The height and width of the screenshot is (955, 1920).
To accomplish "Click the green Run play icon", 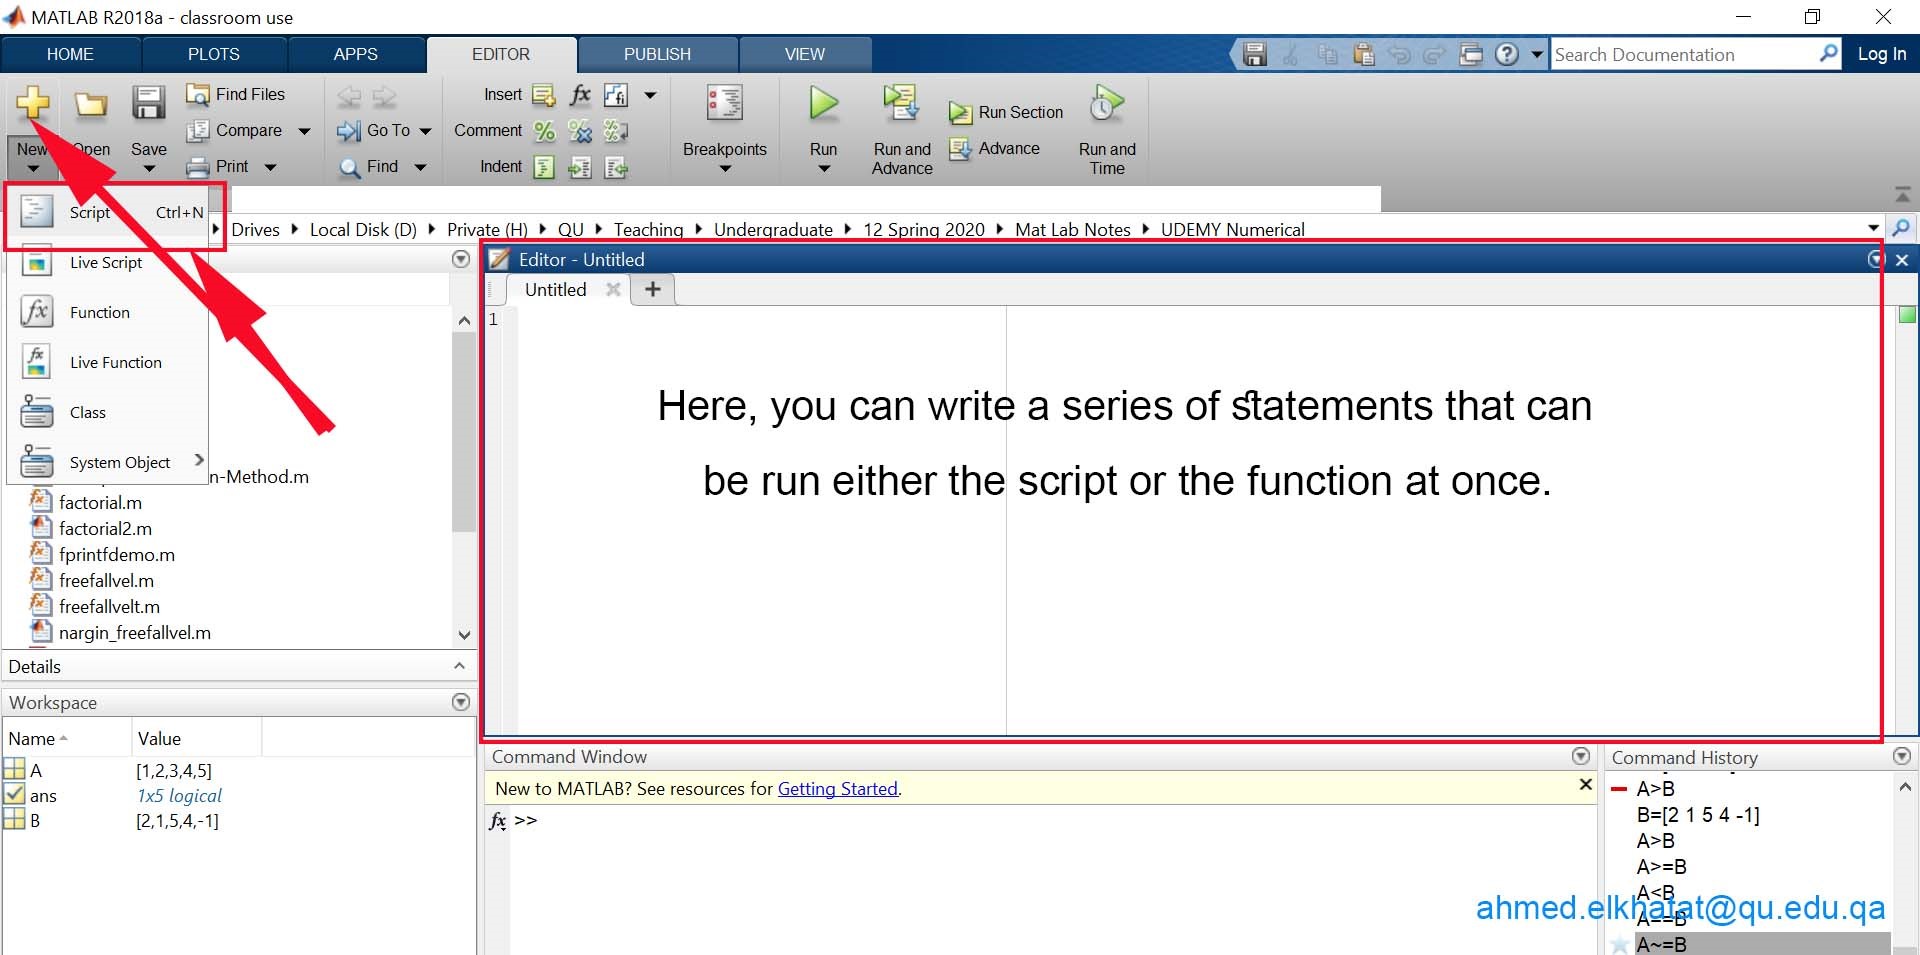I will [824, 102].
